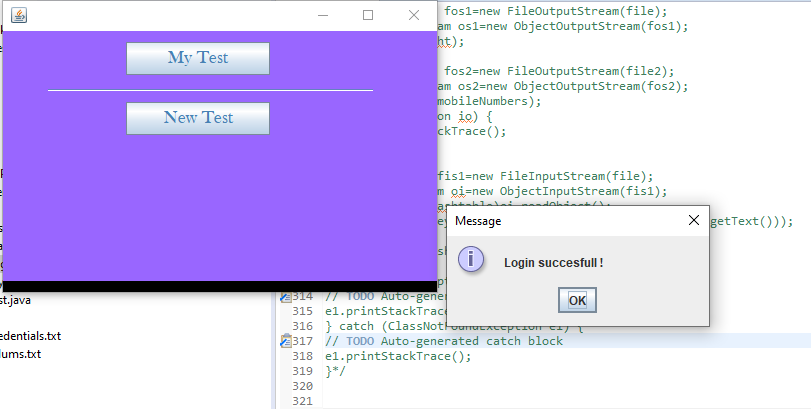811x409 pixels.
Task: Click the New Test button
Action: coord(198,118)
